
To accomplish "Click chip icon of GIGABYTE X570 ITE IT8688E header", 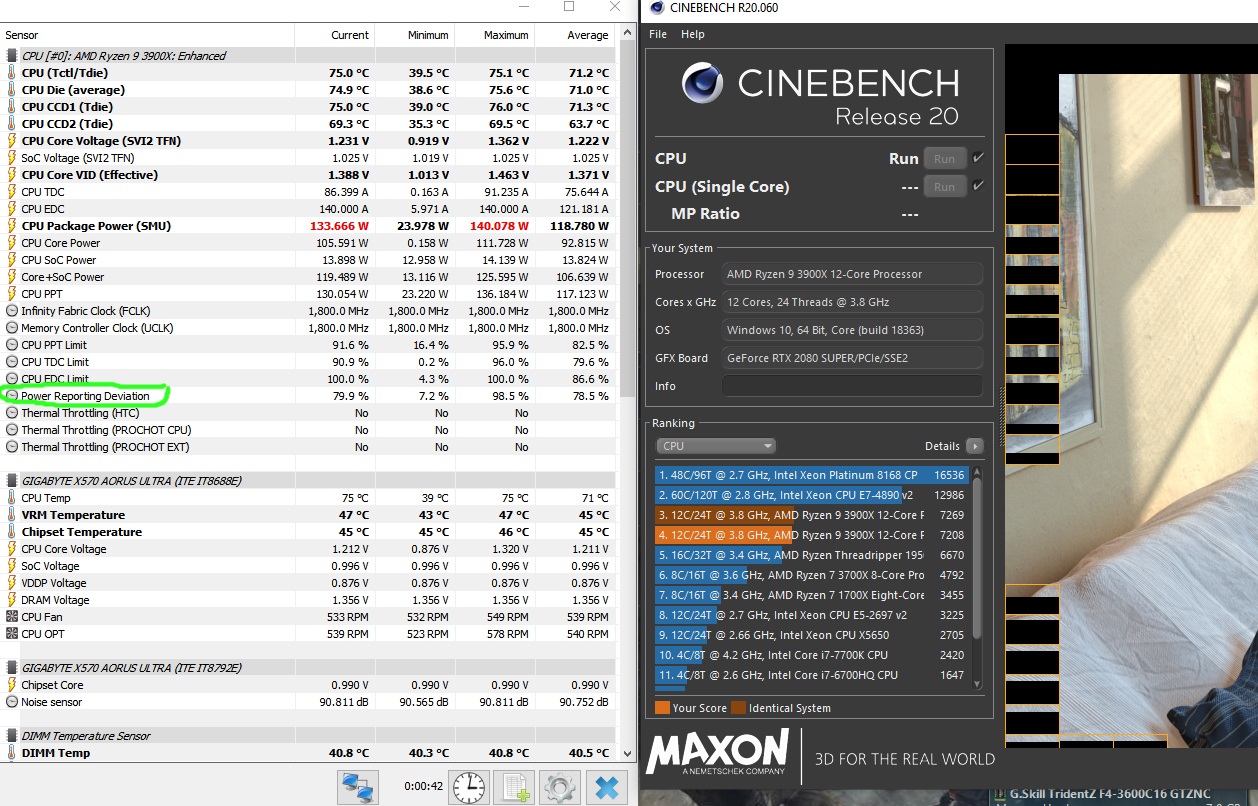I will pyautogui.click(x=11, y=481).
